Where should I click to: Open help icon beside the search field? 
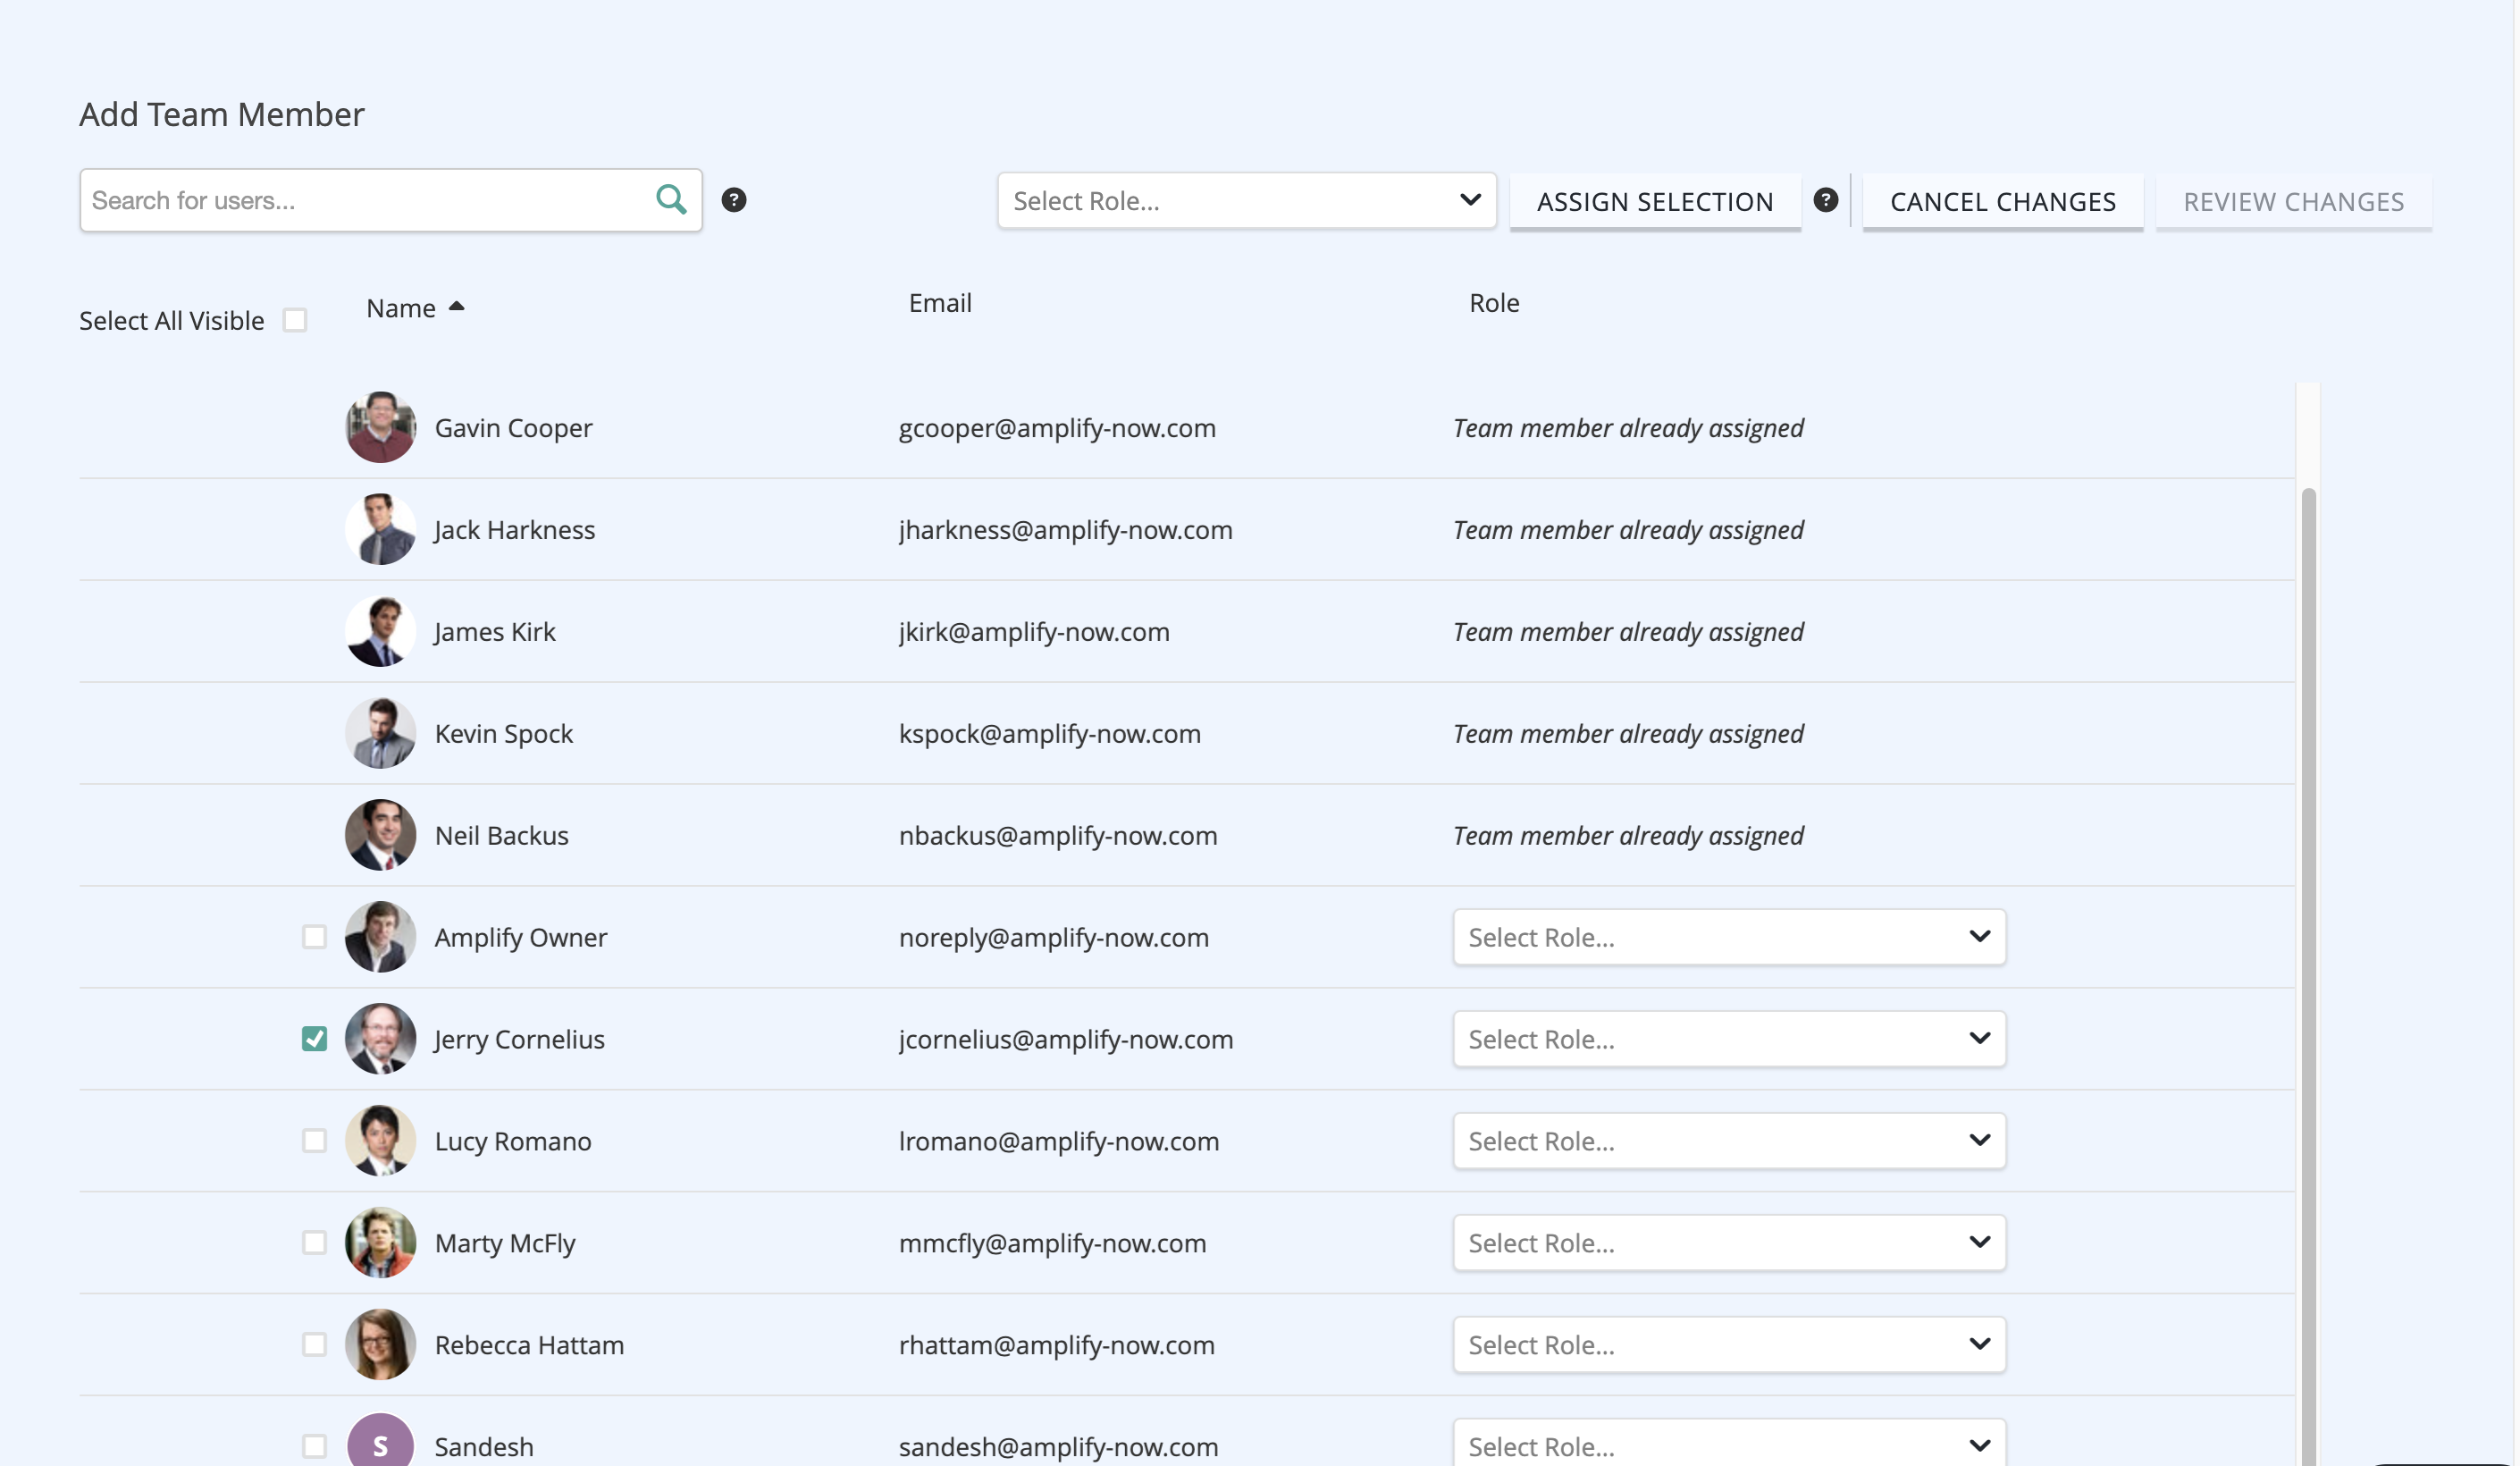coord(734,200)
